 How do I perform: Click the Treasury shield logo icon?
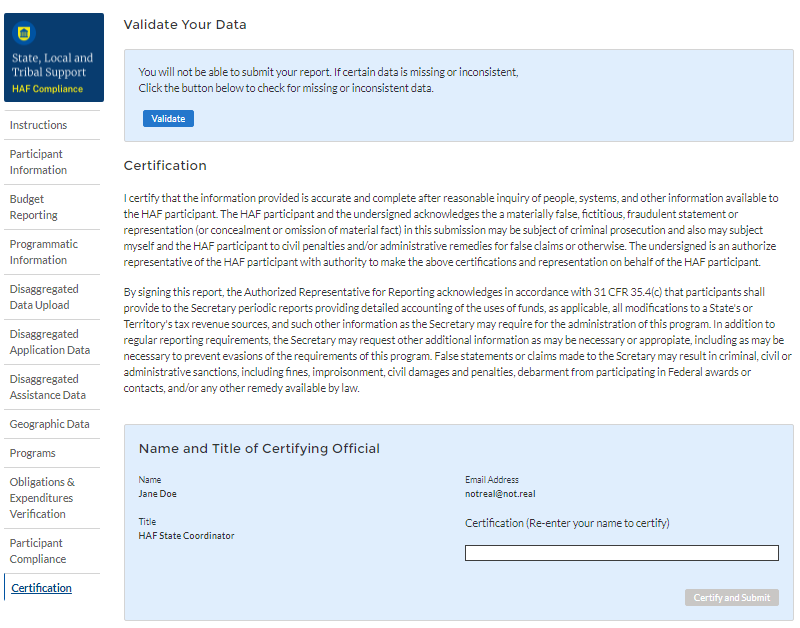coord(24,33)
